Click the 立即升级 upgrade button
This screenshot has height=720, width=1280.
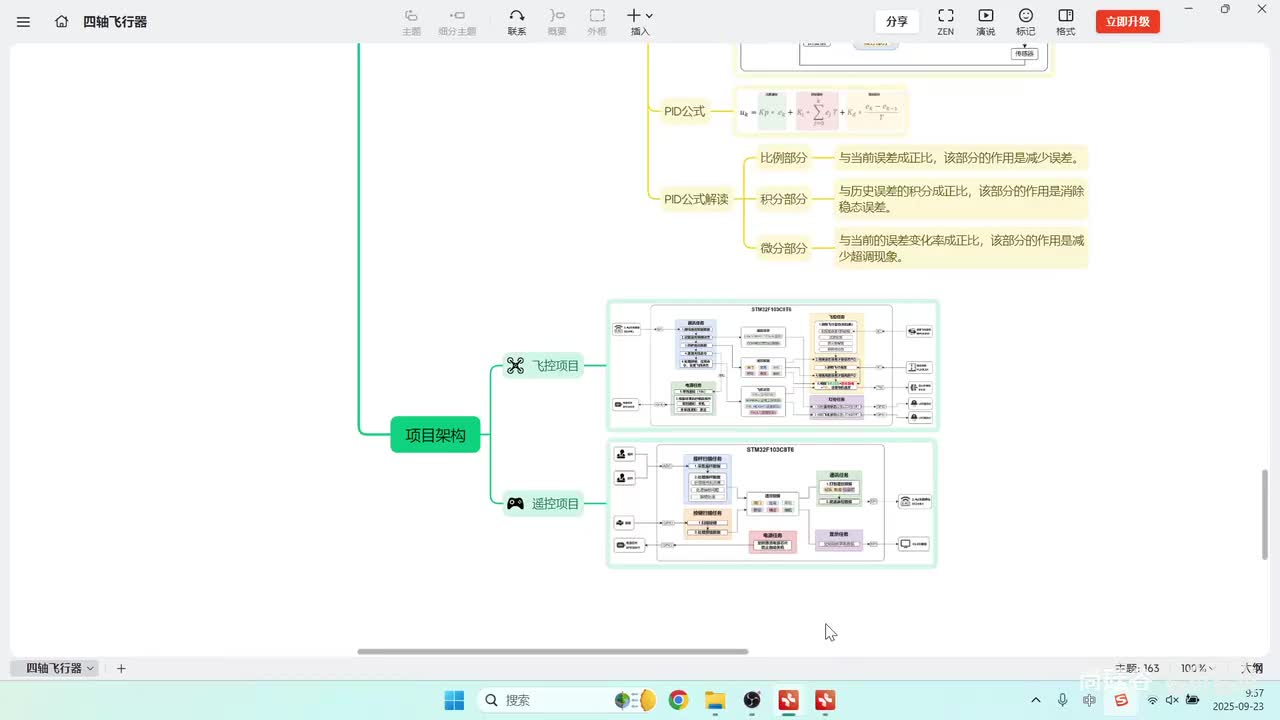coord(1128,21)
